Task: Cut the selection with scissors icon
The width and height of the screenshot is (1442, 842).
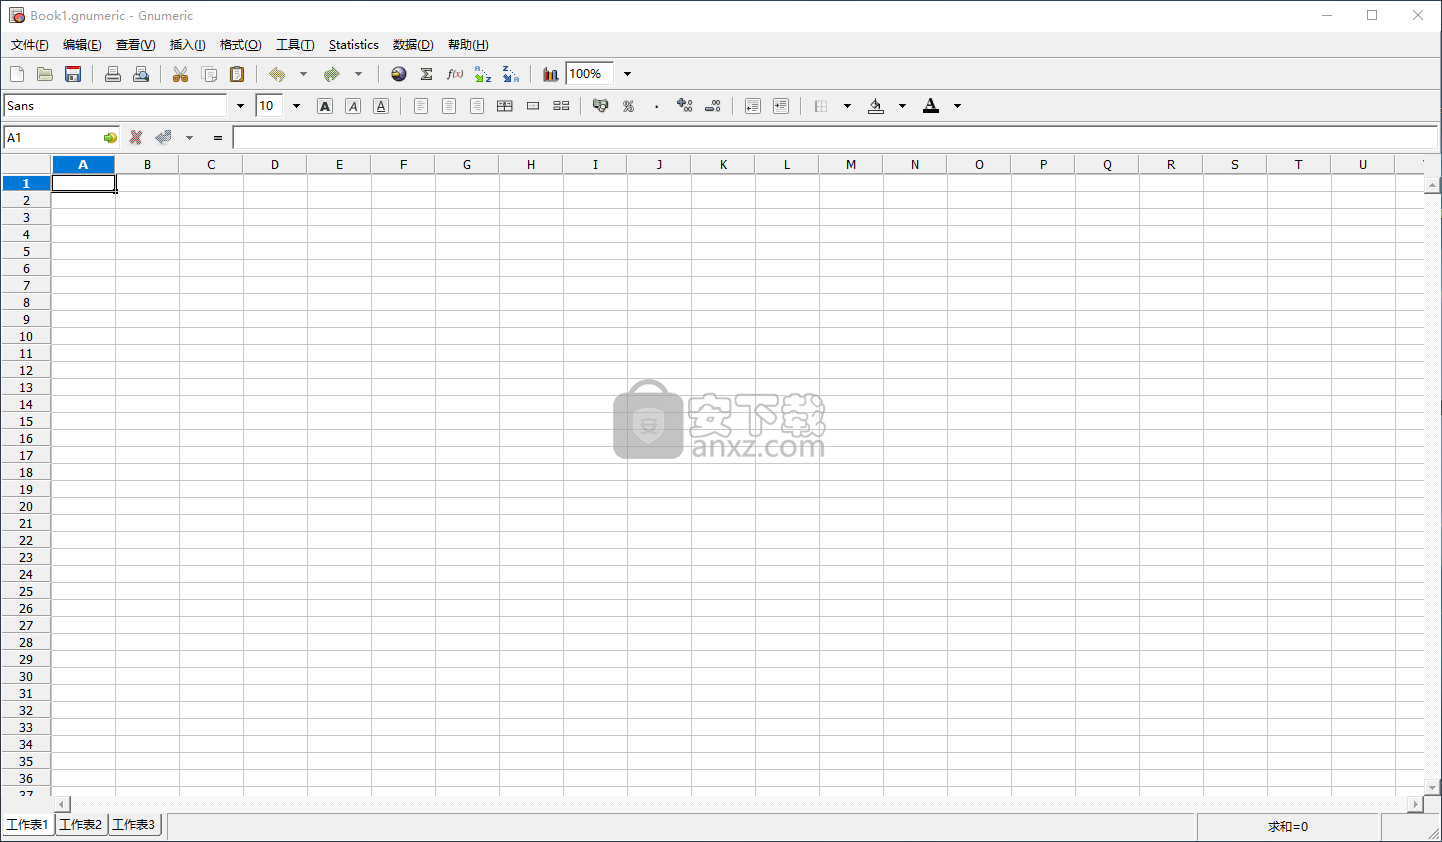Action: [x=181, y=74]
